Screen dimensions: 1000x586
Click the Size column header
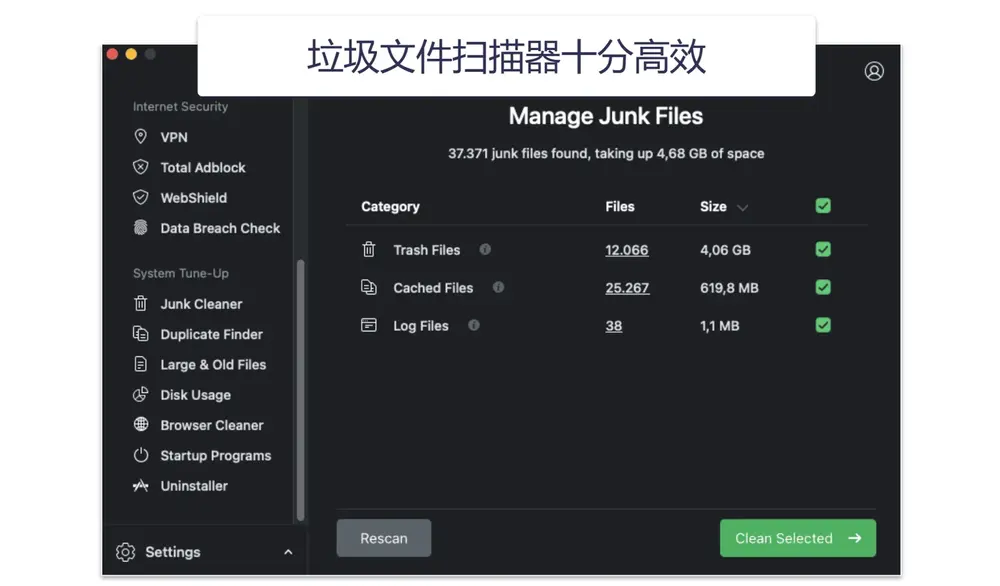click(713, 207)
